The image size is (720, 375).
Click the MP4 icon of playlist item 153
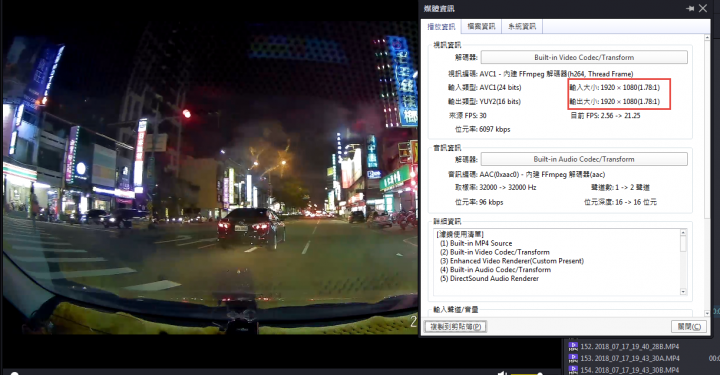(573, 358)
